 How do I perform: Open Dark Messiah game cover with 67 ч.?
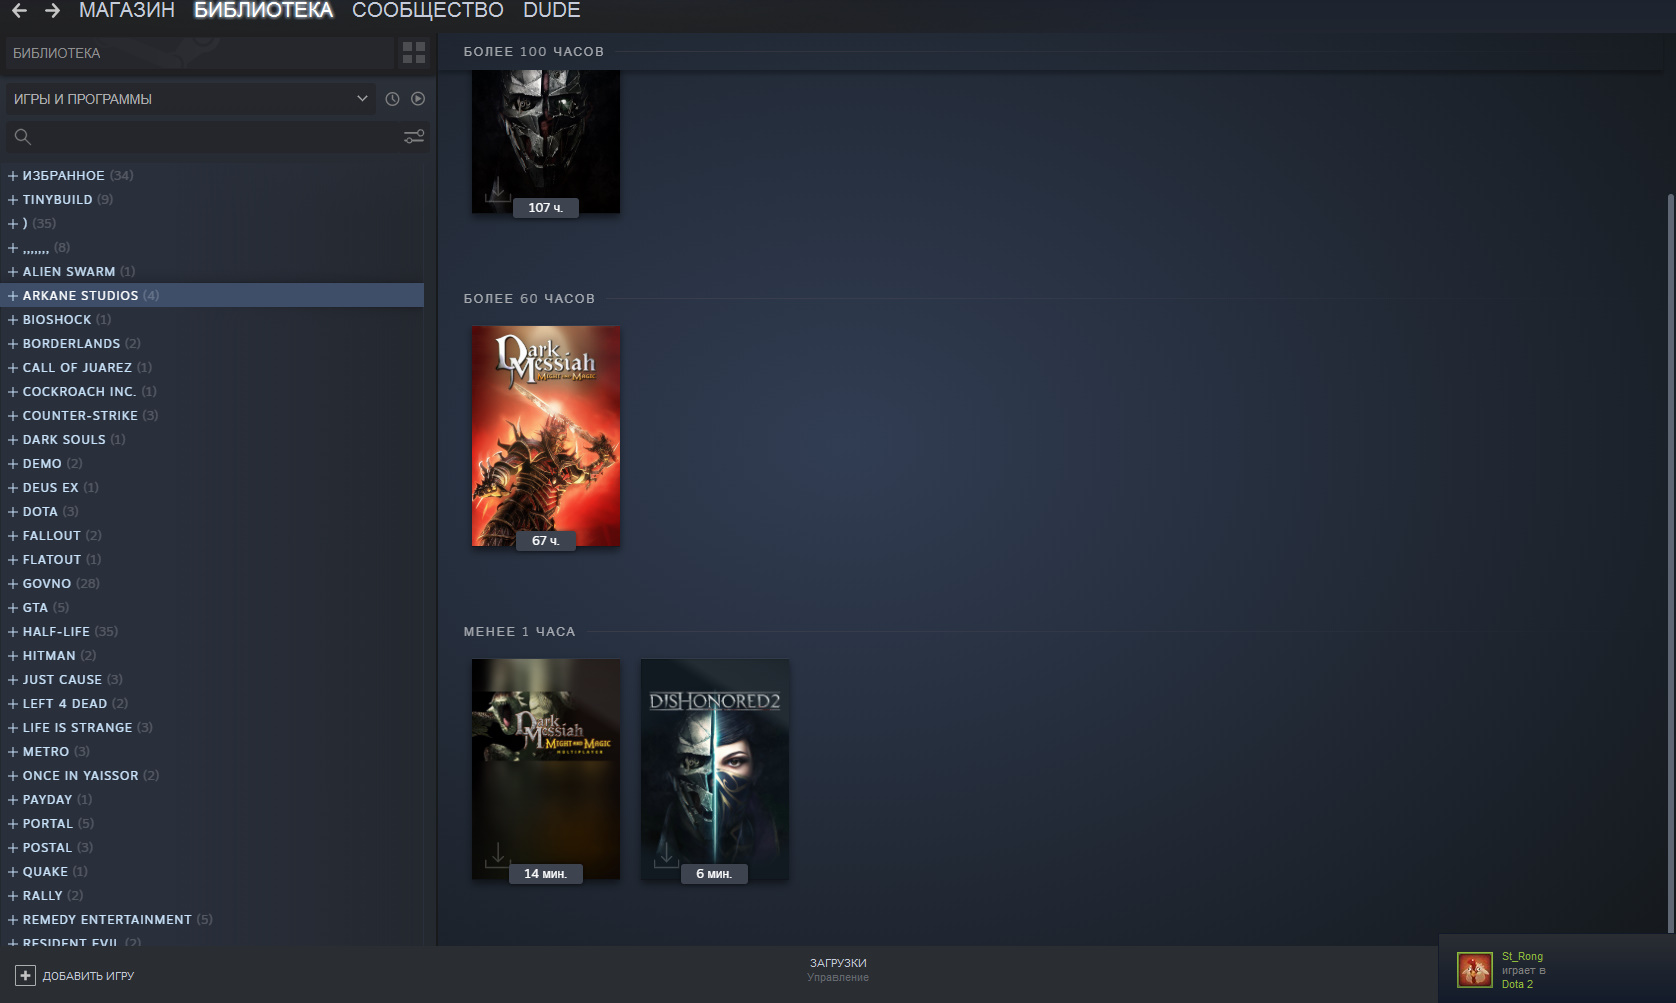coord(546,436)
